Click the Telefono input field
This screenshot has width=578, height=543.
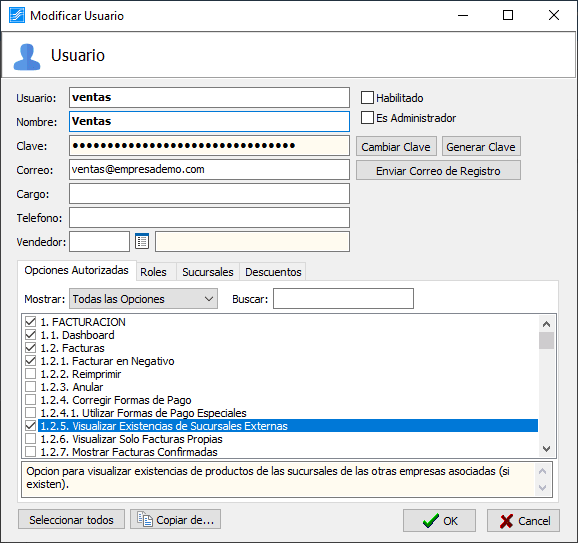209,217
